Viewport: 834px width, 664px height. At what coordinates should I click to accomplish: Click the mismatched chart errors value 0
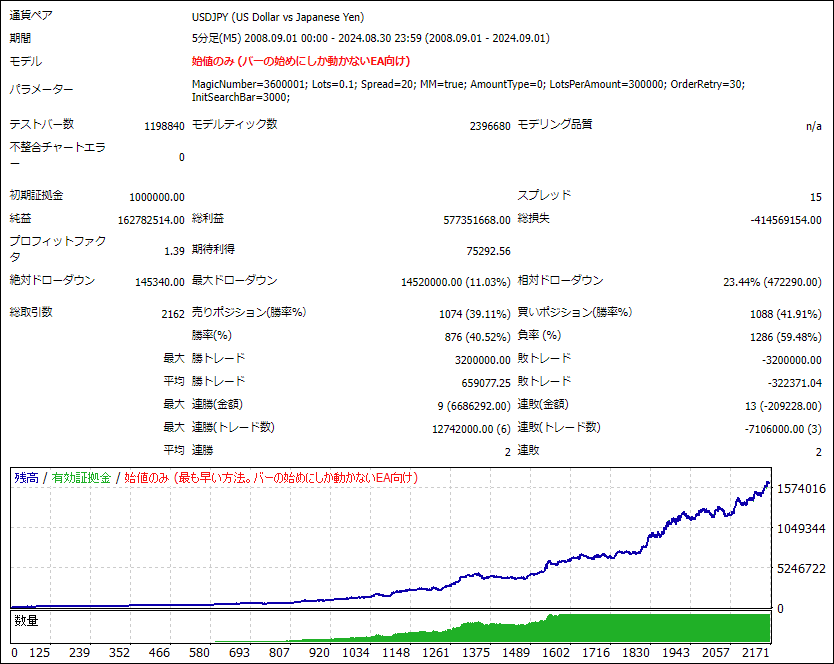pos(182,157)
